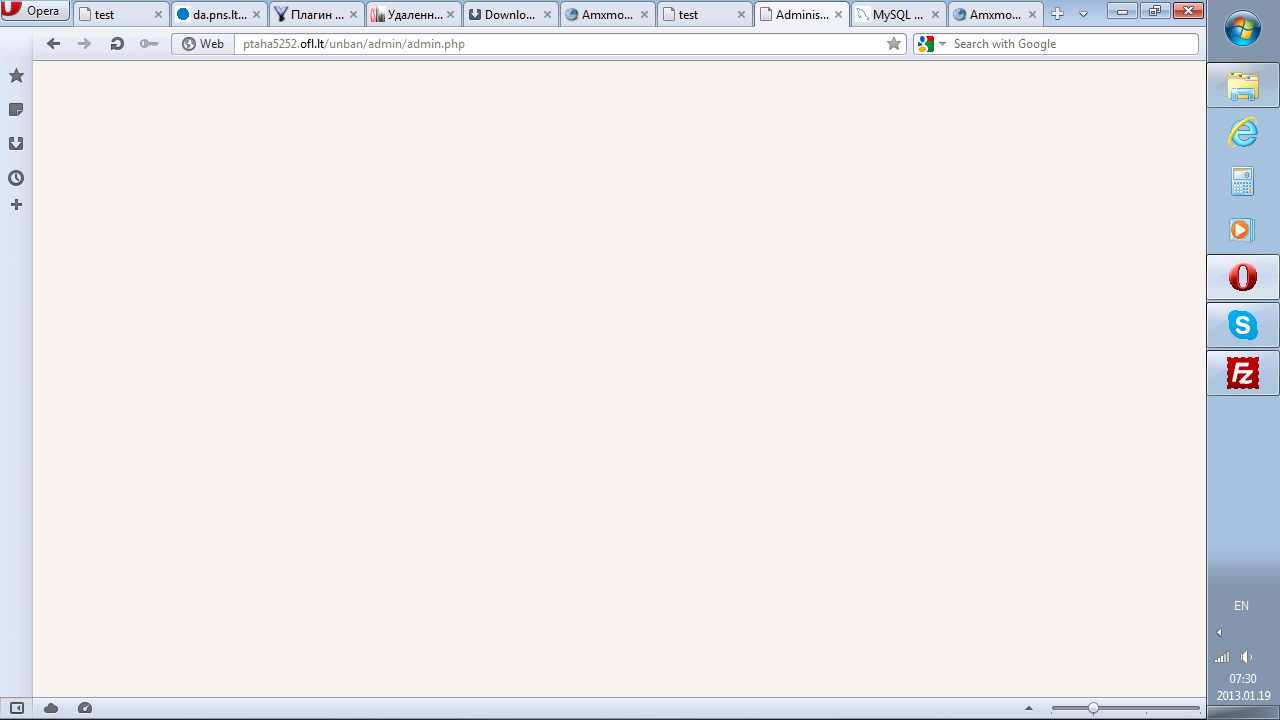Focus the address field showing ptaha5252.ofl.lt
1280x720 pixels.
coord(560,44)
